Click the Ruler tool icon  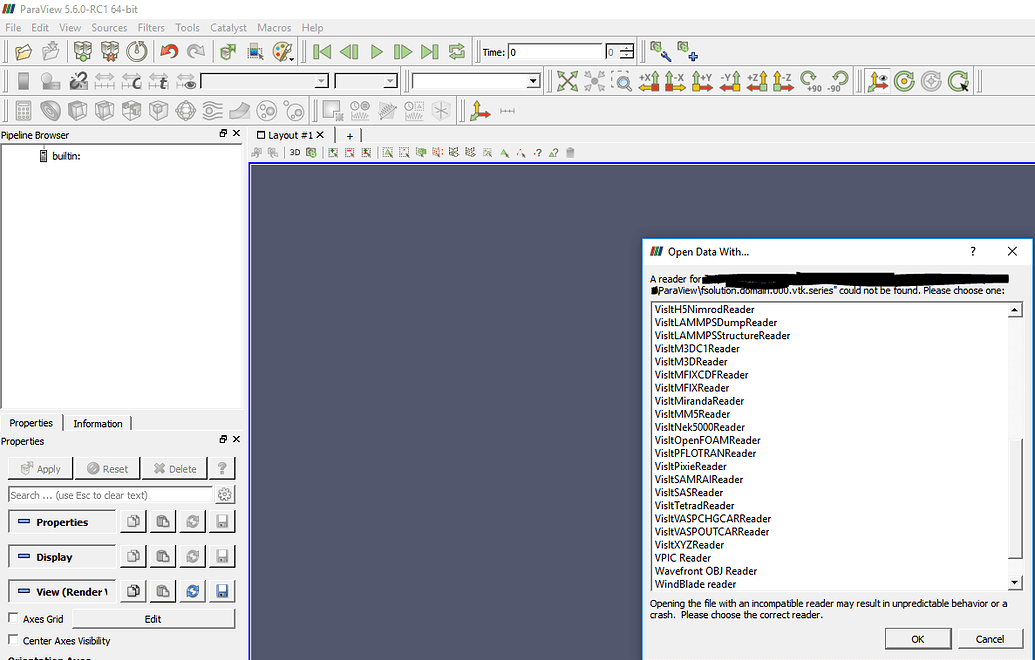(507, 111)
